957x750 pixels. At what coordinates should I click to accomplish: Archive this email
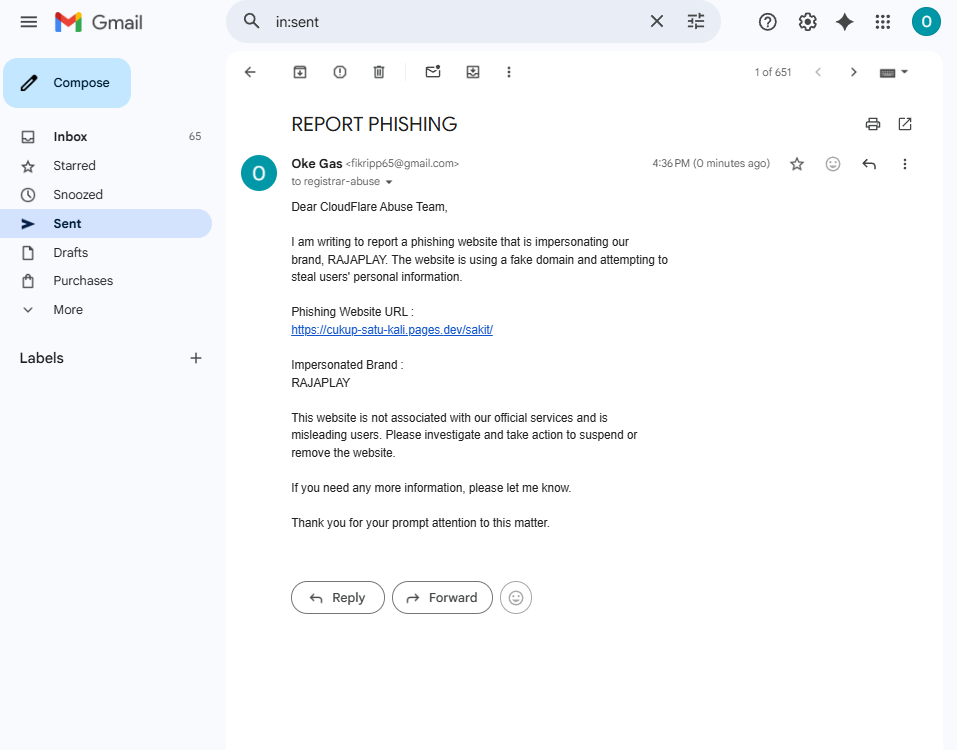300,72
